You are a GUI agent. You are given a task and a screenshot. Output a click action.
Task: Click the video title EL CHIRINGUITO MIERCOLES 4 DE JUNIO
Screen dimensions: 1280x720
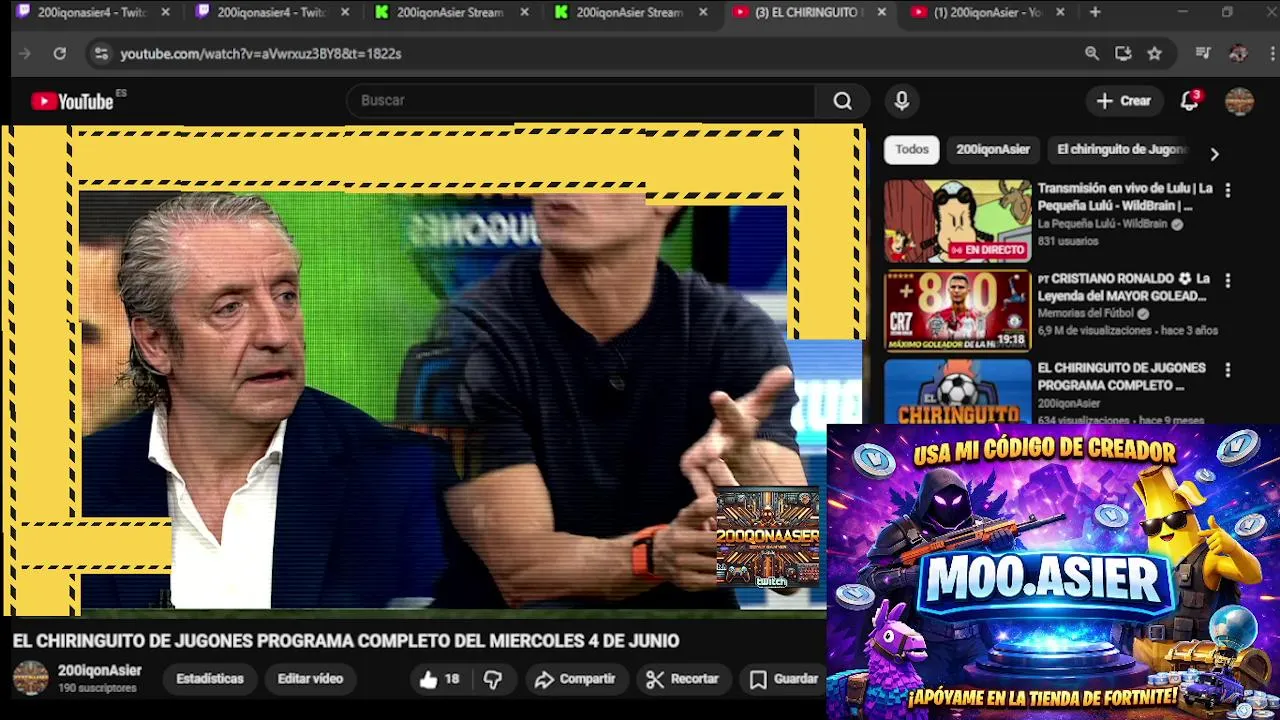click(x=346, y=641)
